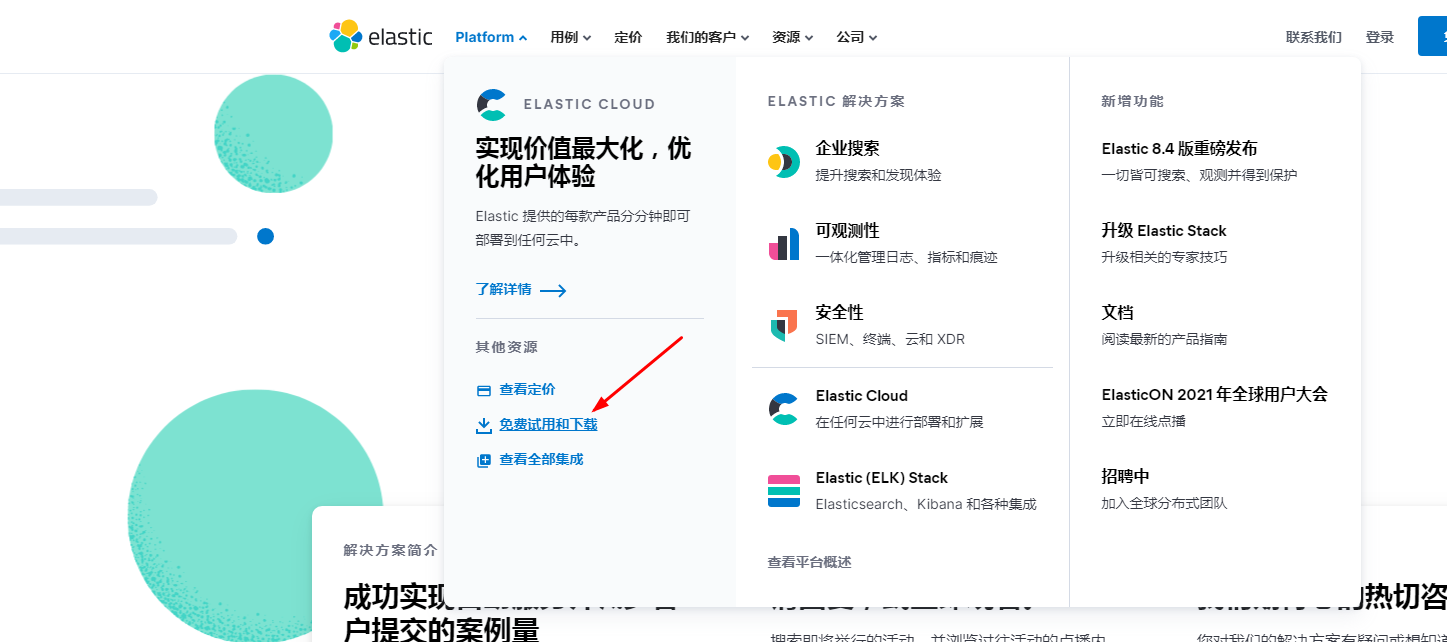Collapse the Platform dropdown menu
Image resolution: width=1447 pixels, height=642 pixels.
pos(491,37)
